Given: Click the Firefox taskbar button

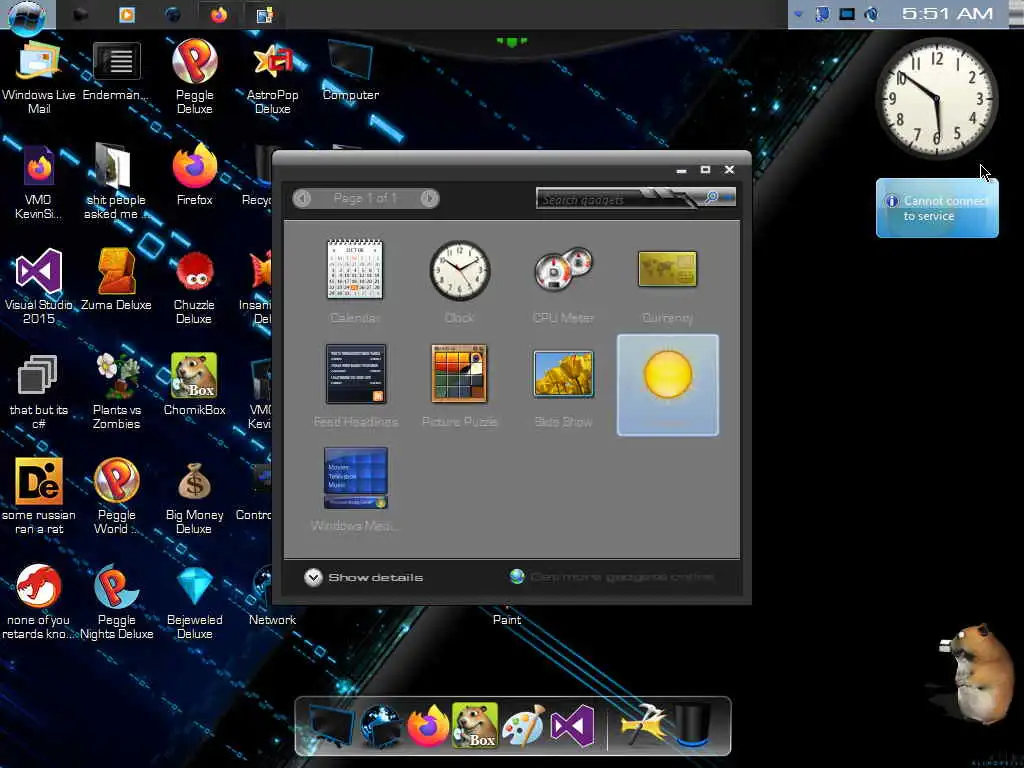Looking at the screenshot, I should 219,14.
